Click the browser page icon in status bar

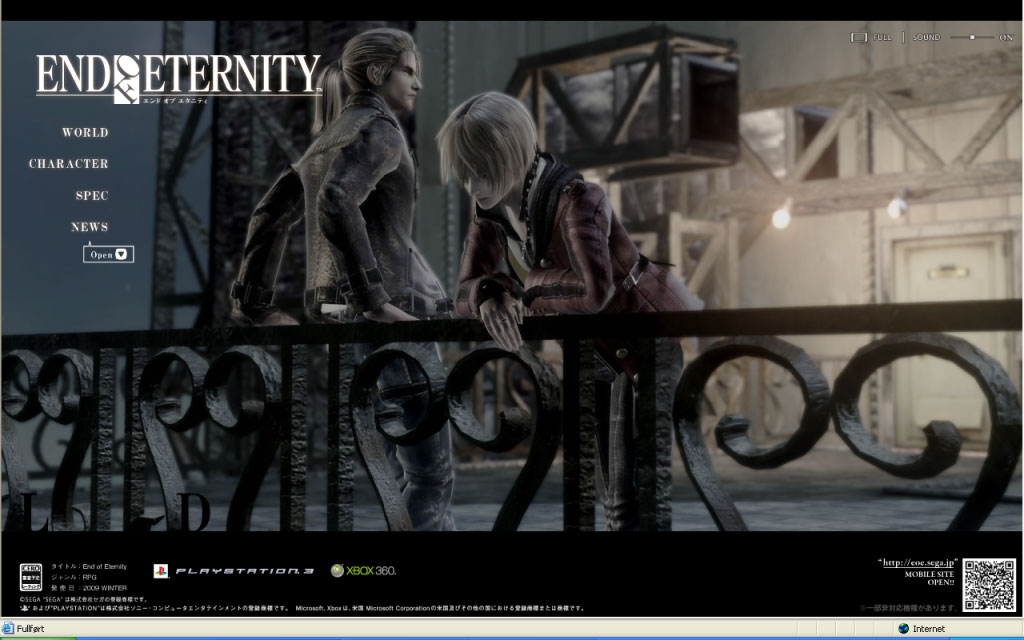(x=8, y=628)
